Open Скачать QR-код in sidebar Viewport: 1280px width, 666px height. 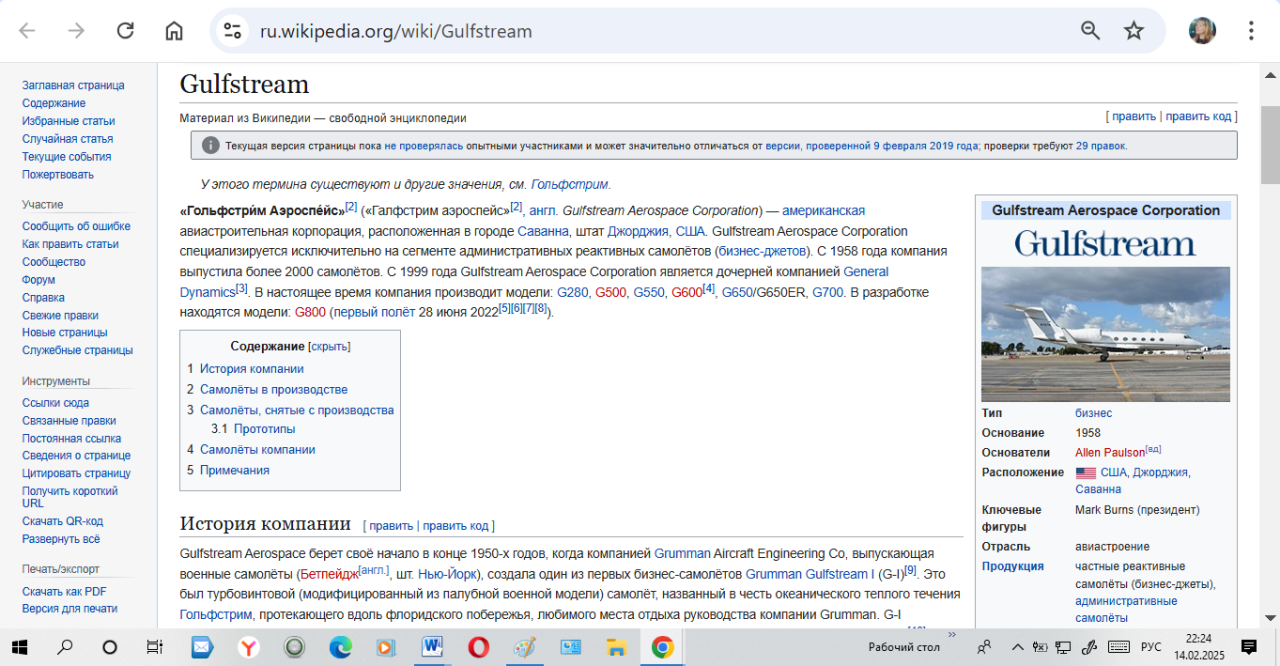pos(63,521)
